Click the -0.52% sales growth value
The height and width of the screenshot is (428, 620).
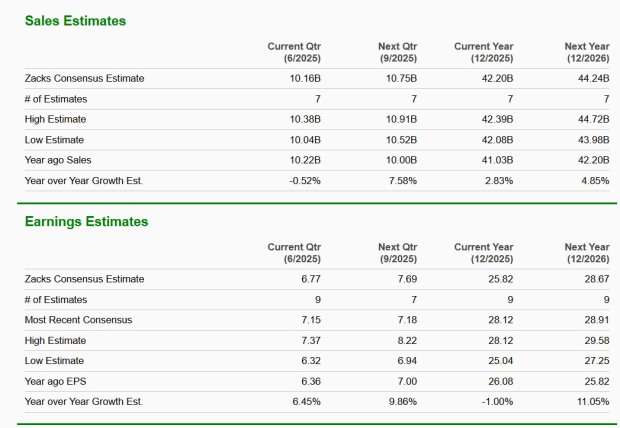(x=304, y=180)
